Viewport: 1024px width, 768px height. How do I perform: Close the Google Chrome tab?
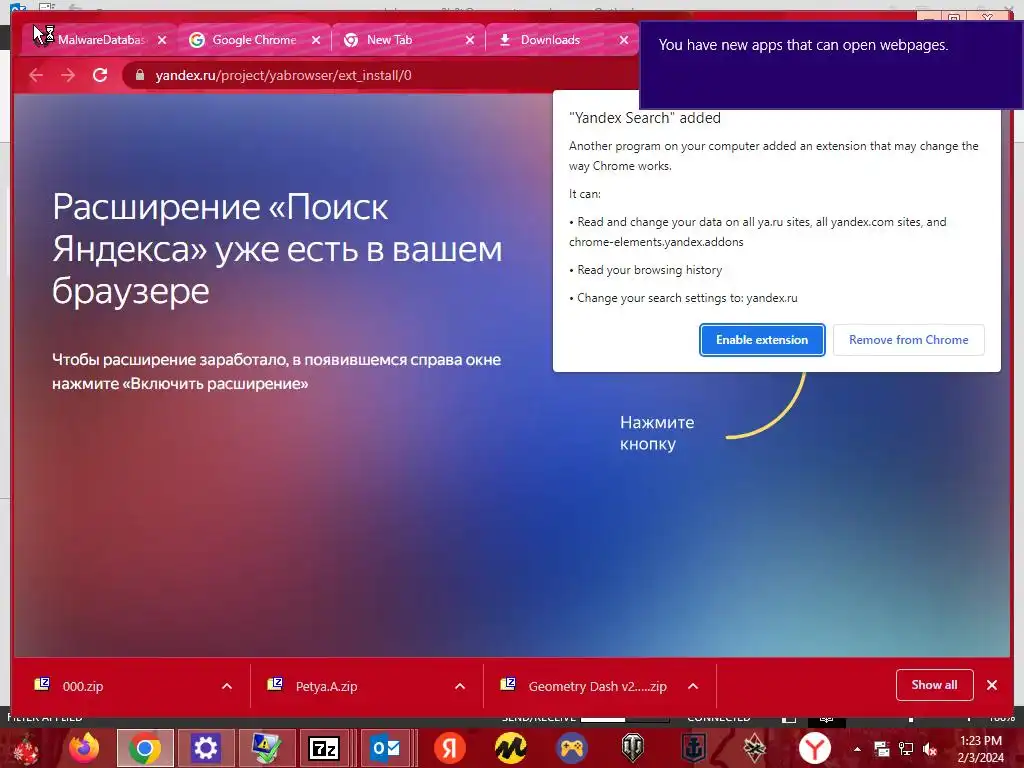click(316, 40)
